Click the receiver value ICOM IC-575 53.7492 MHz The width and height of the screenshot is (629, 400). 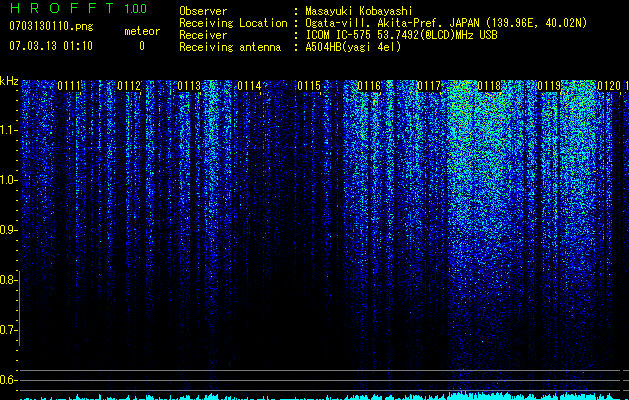pyautogui.click(x=401, y=35)
